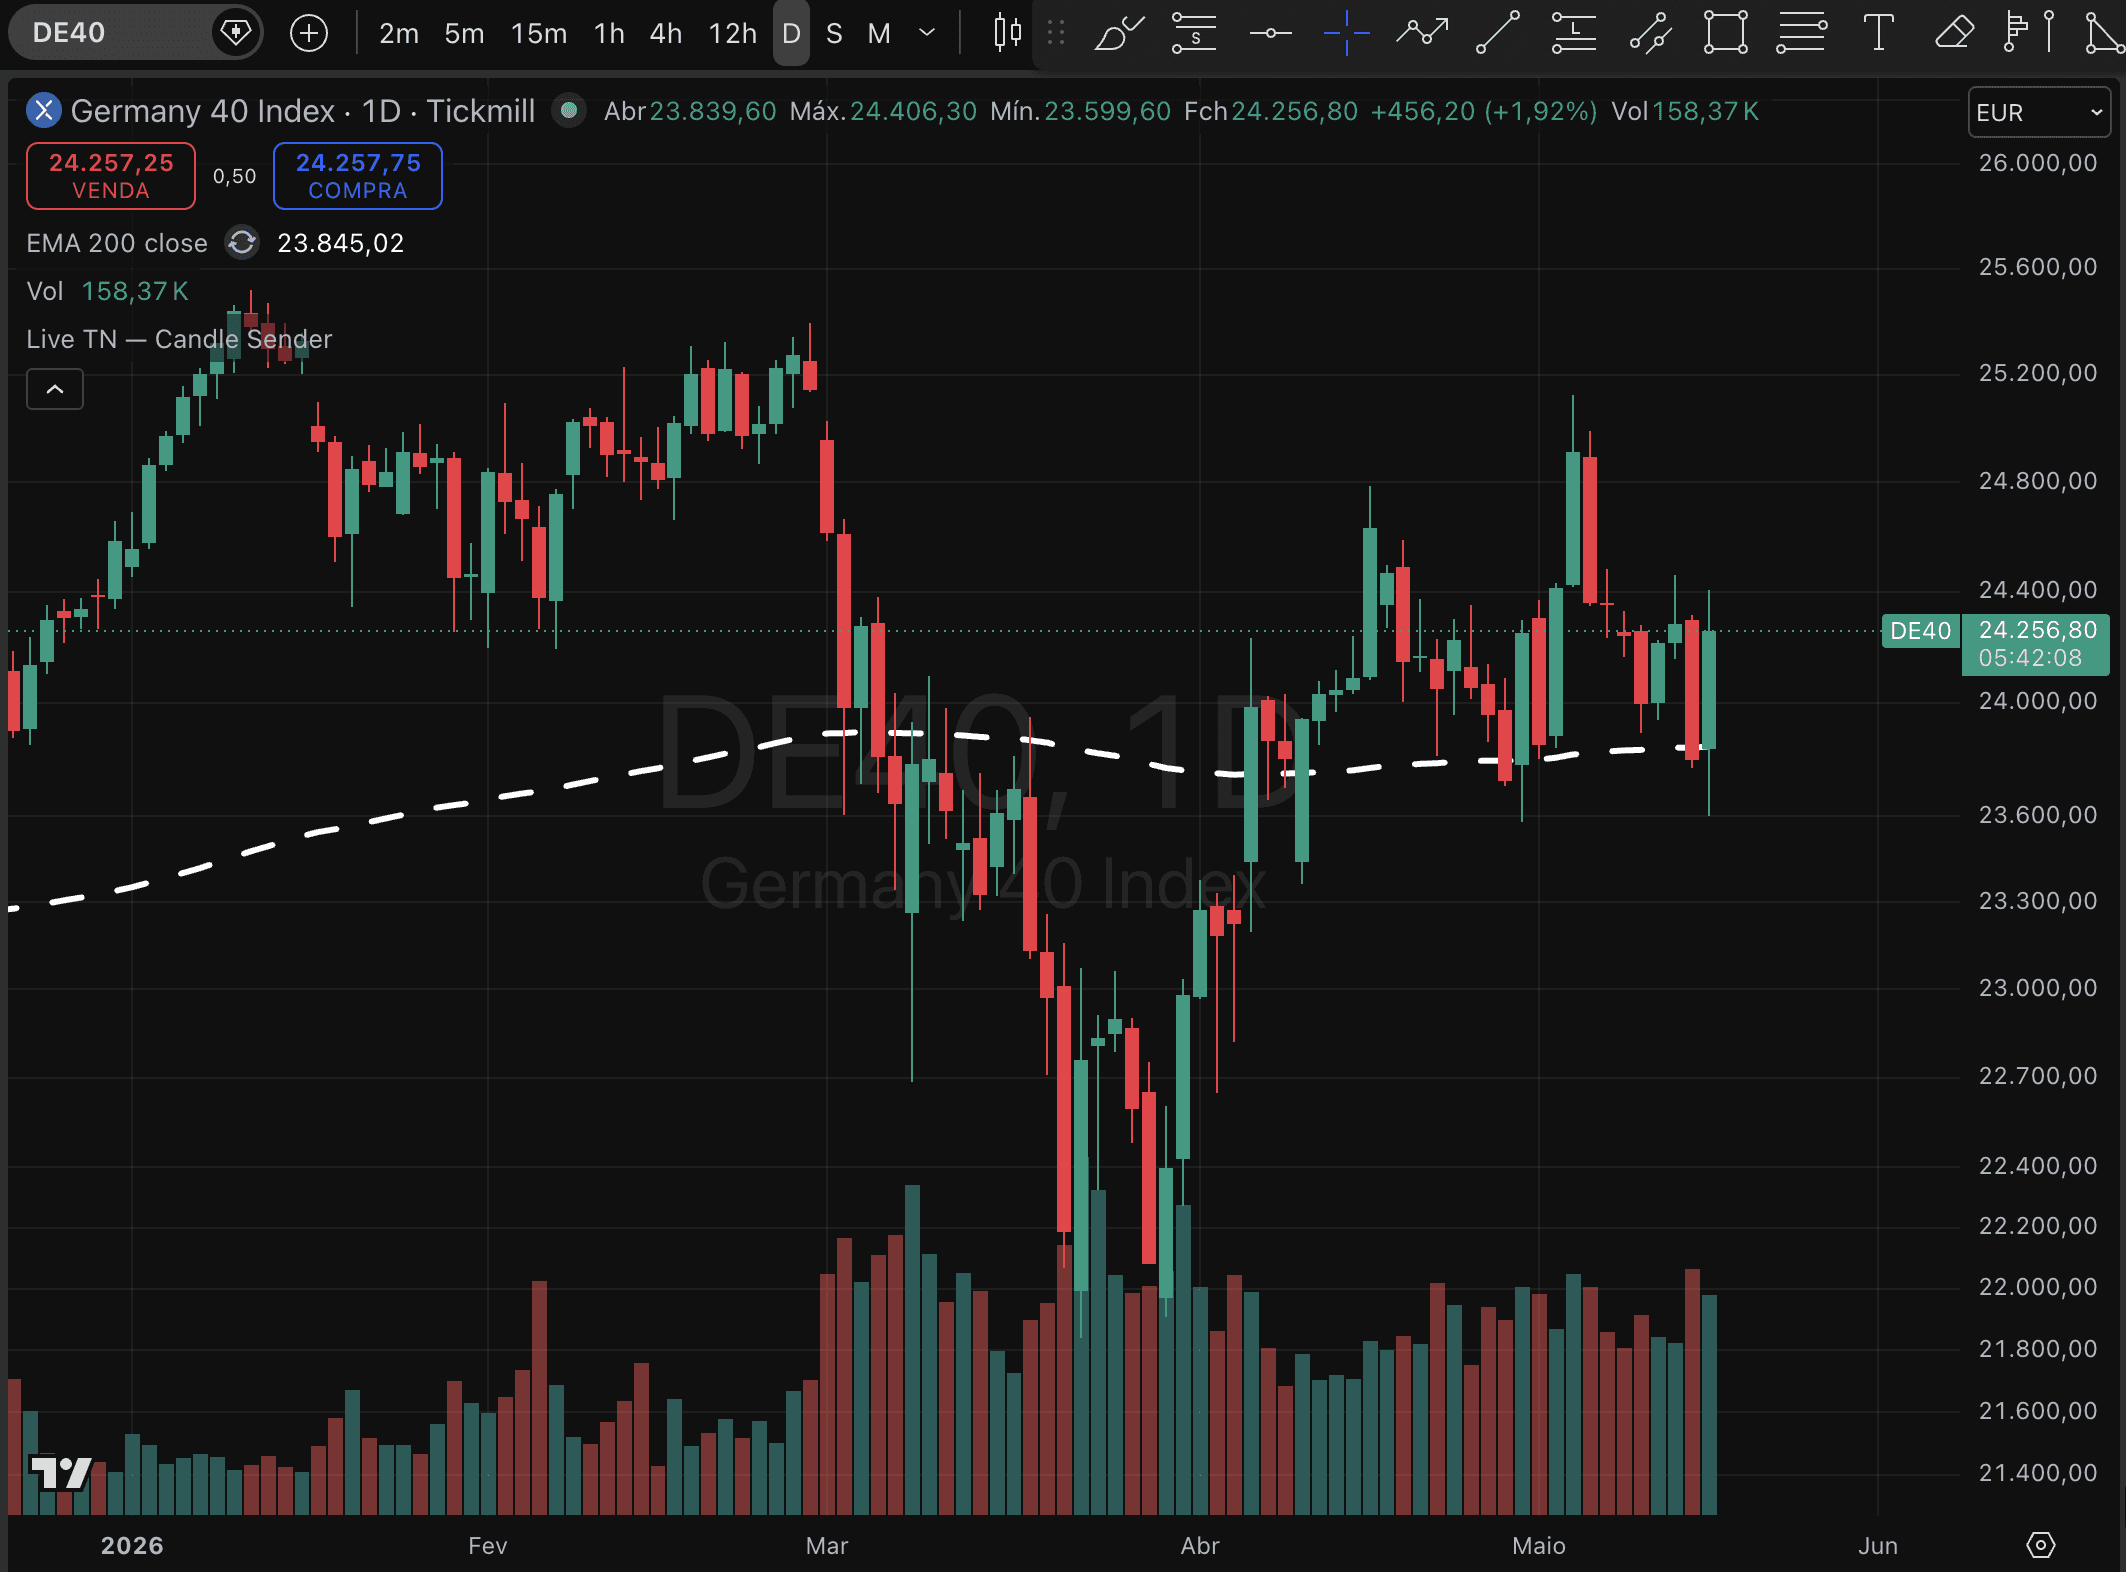This screenshot has height=1572, width=2126.
Task: Open the EUR currency dropdown
Action: click(2039, 113)
